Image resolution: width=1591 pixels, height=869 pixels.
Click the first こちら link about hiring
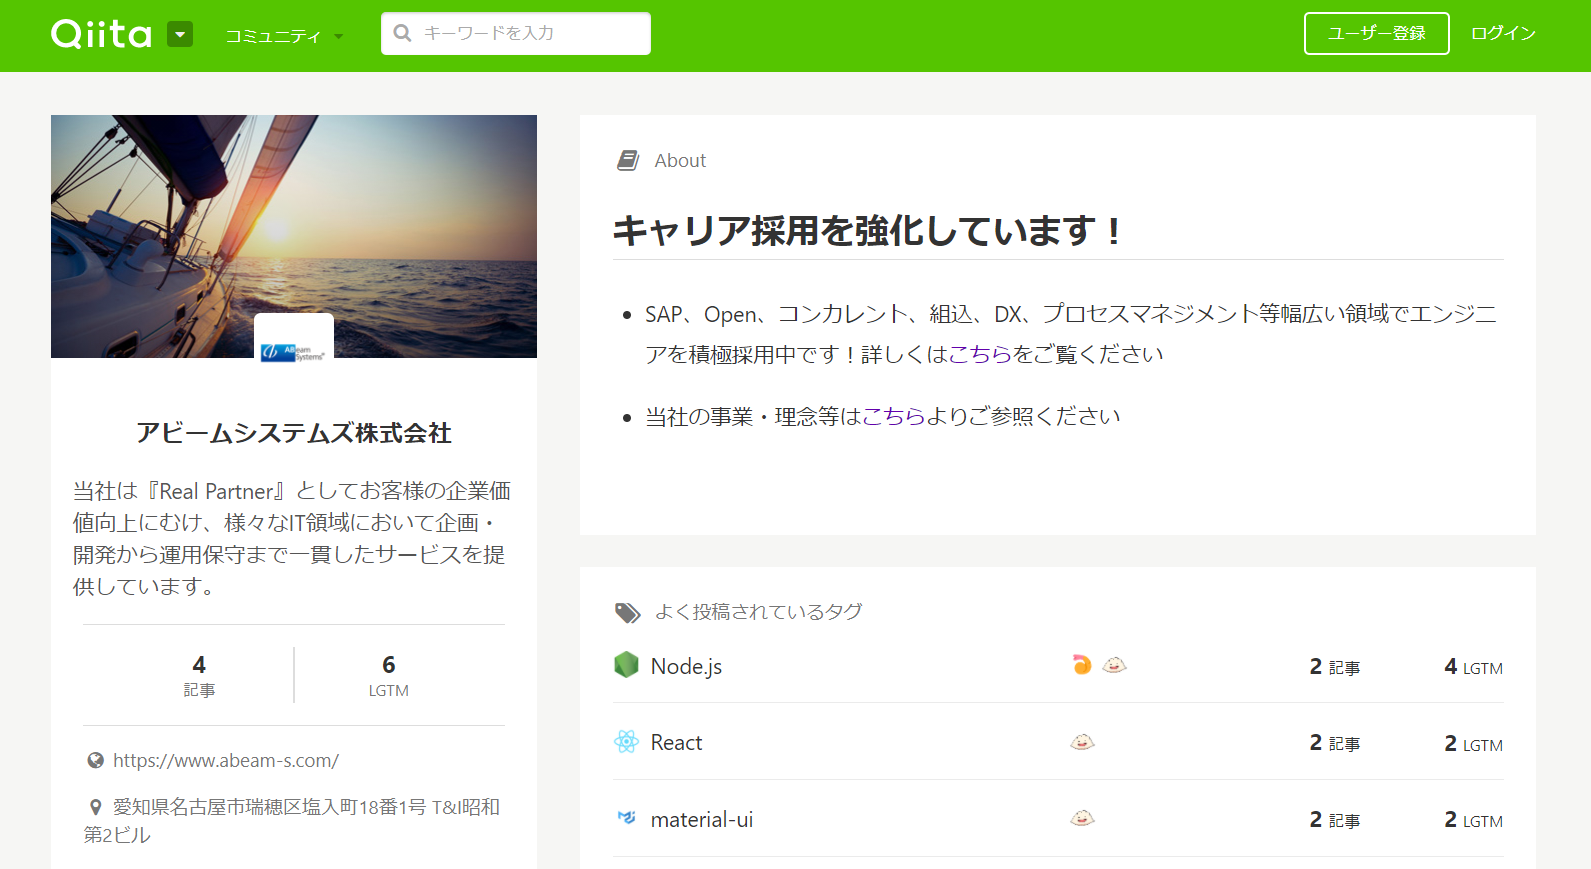979,354
